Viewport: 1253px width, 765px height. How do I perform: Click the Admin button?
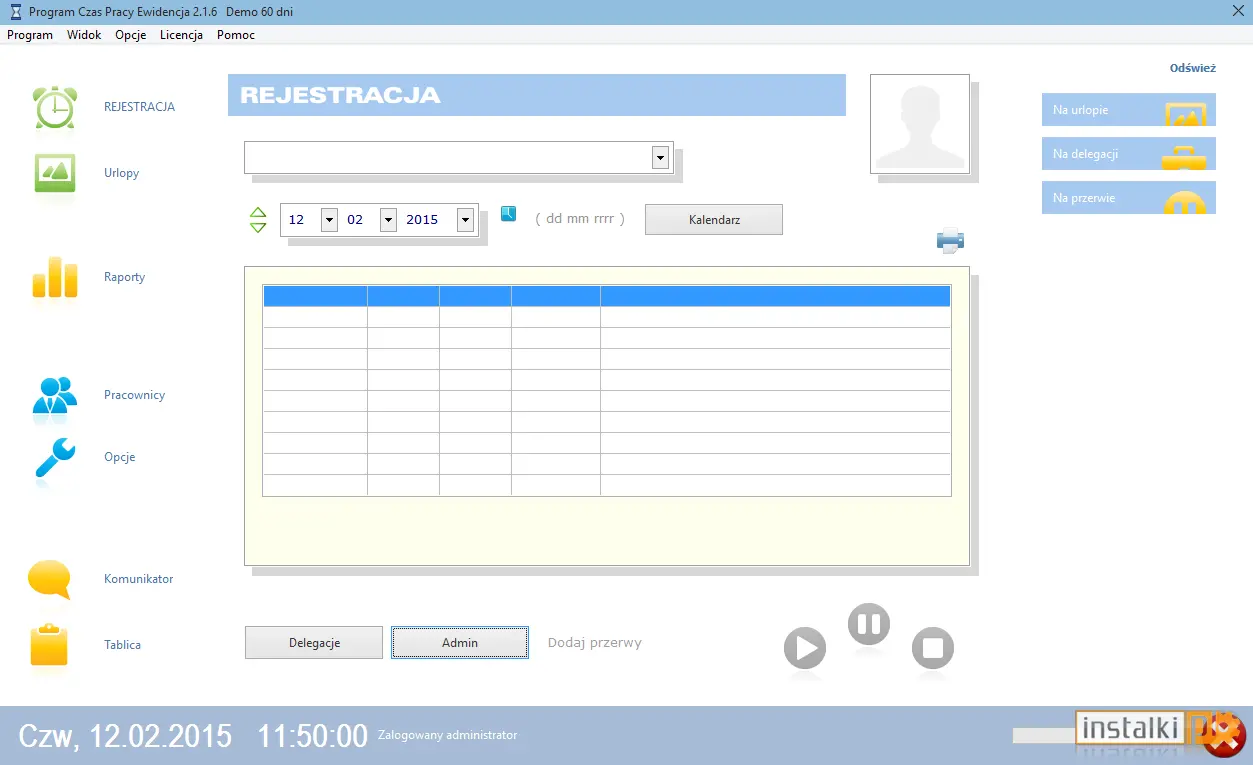(x=460, y=643)
